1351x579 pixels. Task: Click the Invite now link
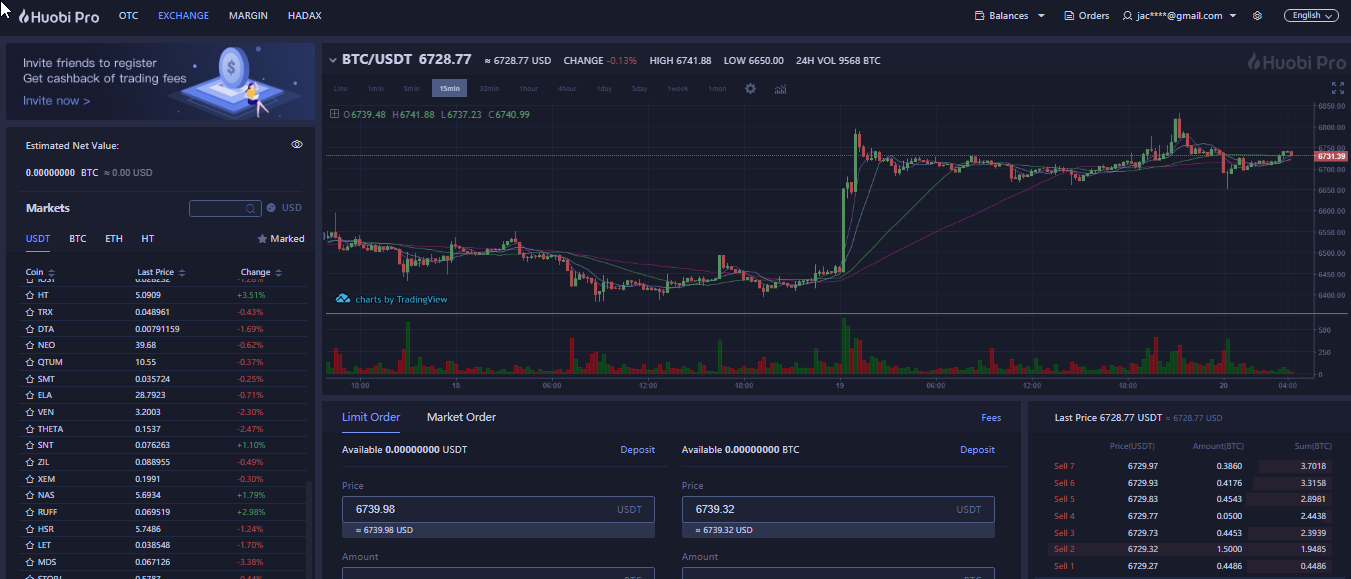tap(56, 101)
